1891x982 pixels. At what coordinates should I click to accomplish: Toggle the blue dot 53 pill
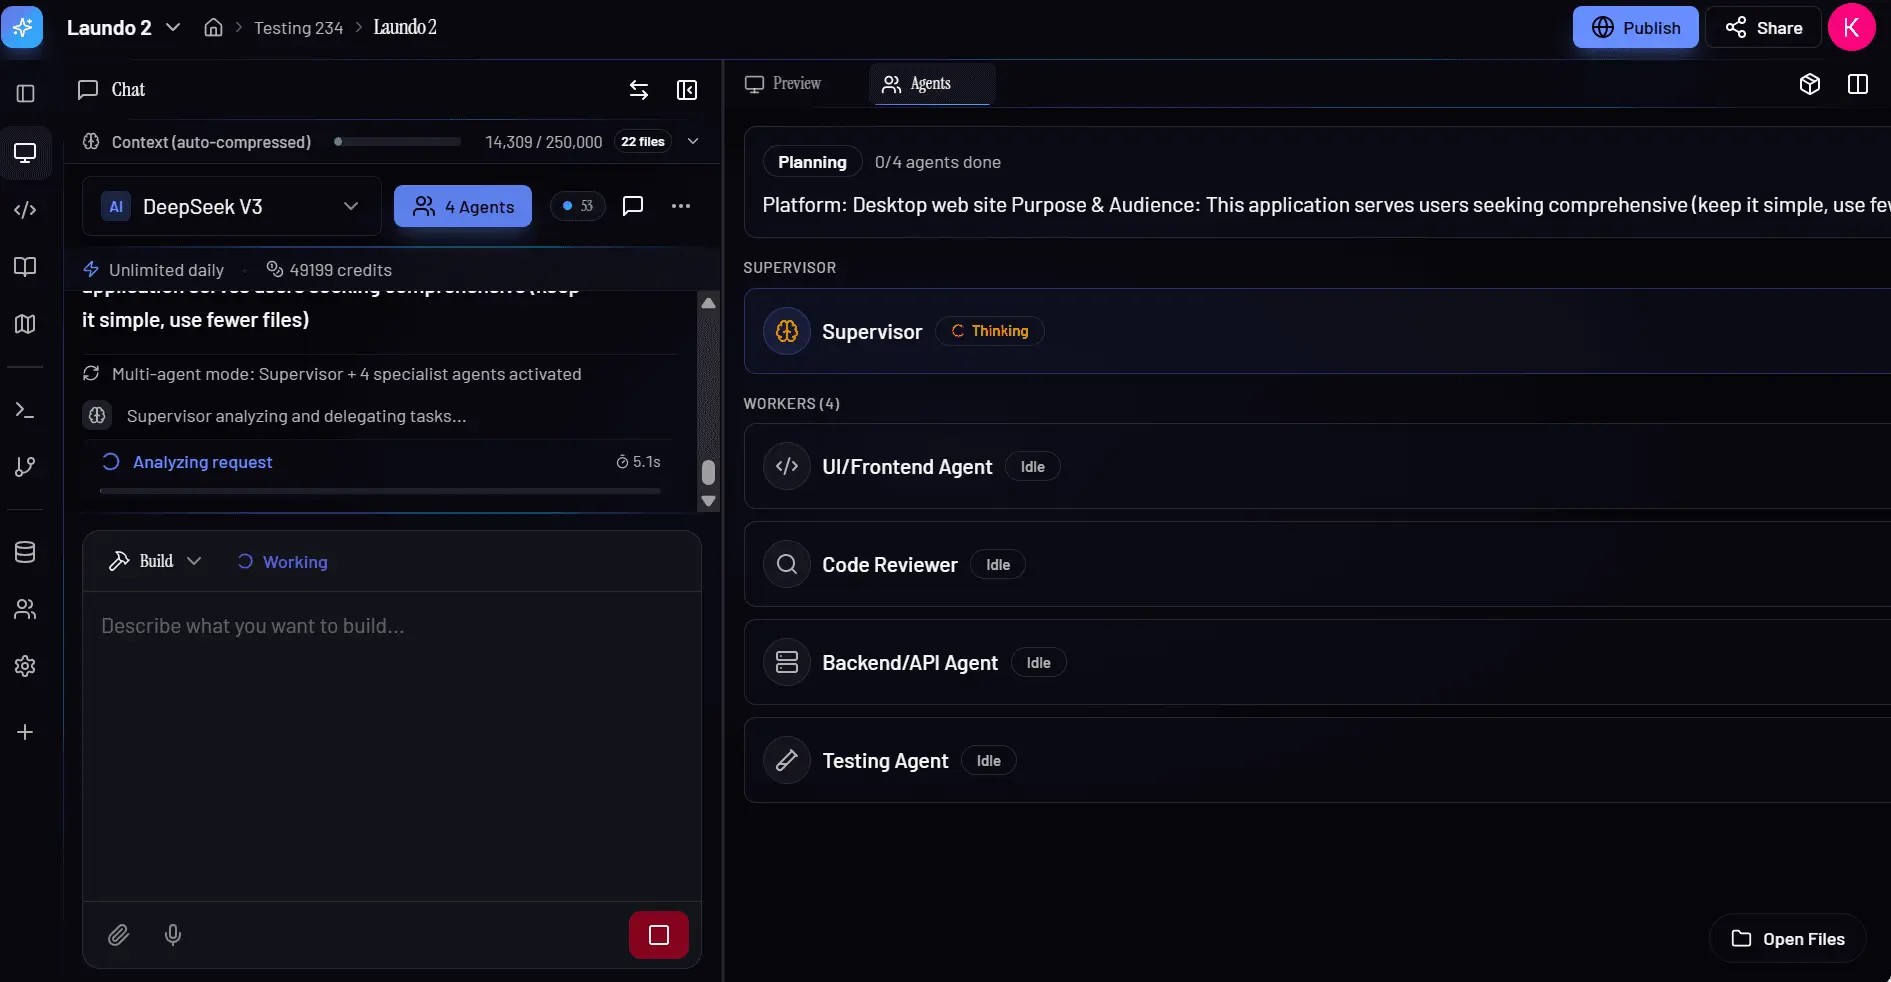pyautogui.click(x=578, y=206)
